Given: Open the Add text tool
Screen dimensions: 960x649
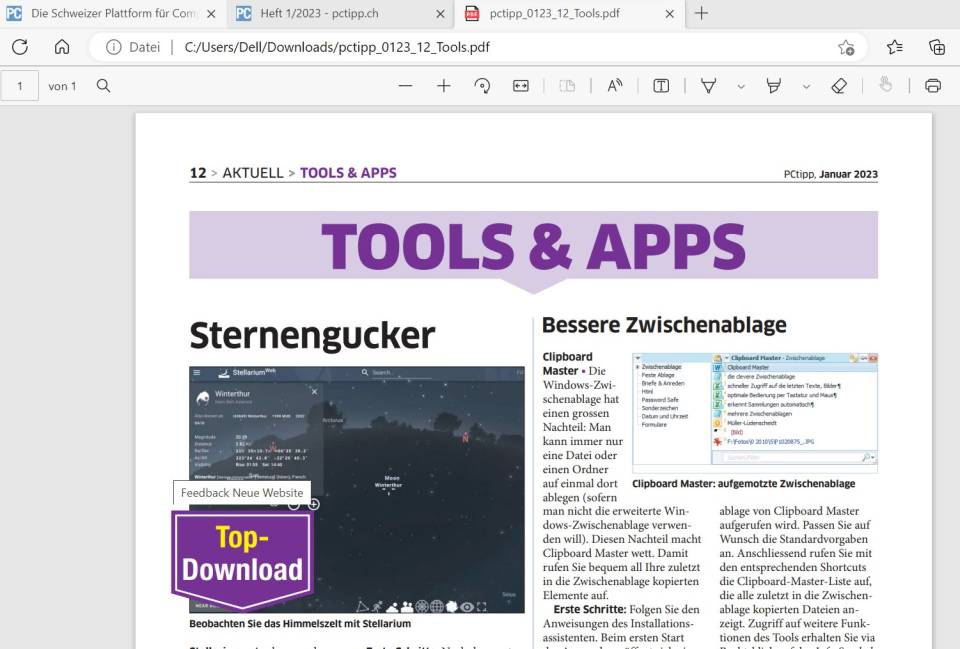Looking at the screenshot, I should click(661, 86).
